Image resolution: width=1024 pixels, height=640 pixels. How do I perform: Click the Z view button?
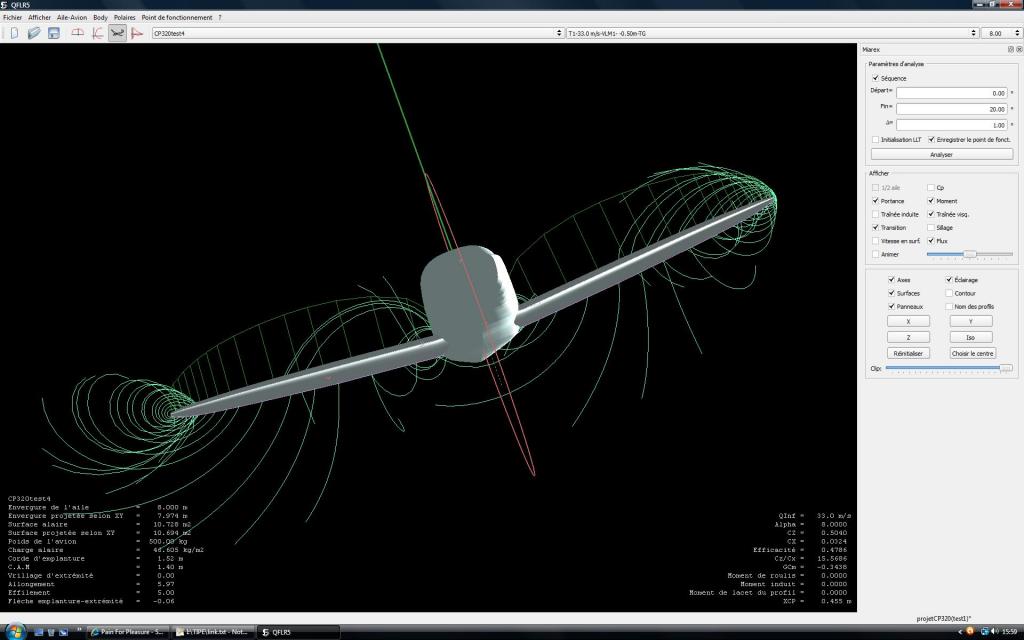[908, 337]
